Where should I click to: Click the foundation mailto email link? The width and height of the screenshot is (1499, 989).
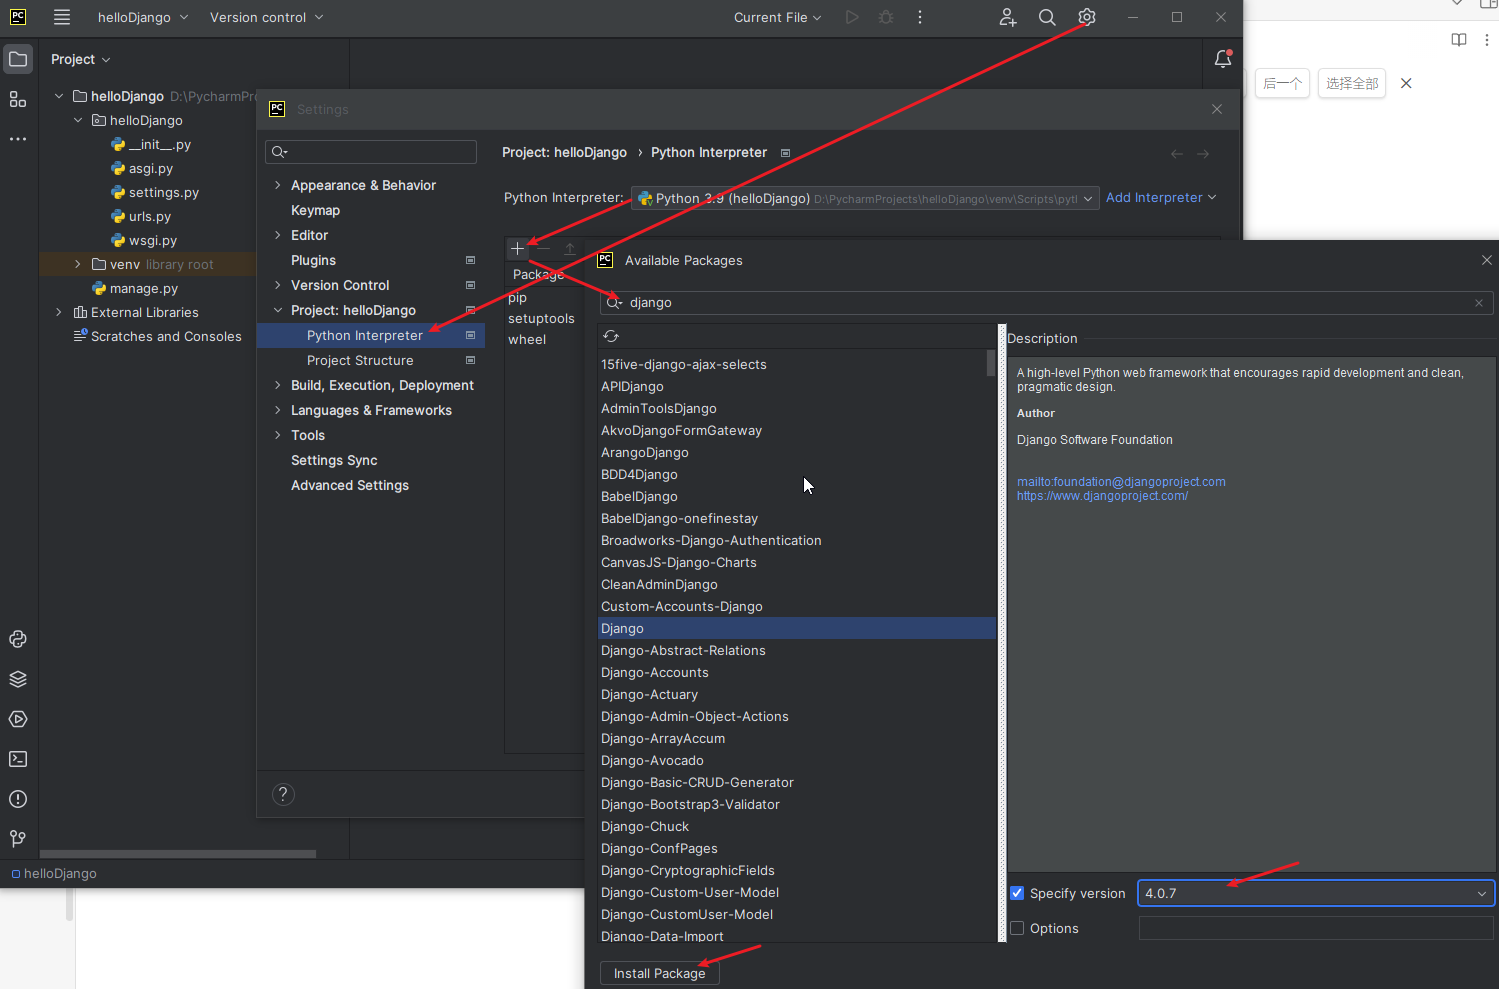tap(1121, 482)
